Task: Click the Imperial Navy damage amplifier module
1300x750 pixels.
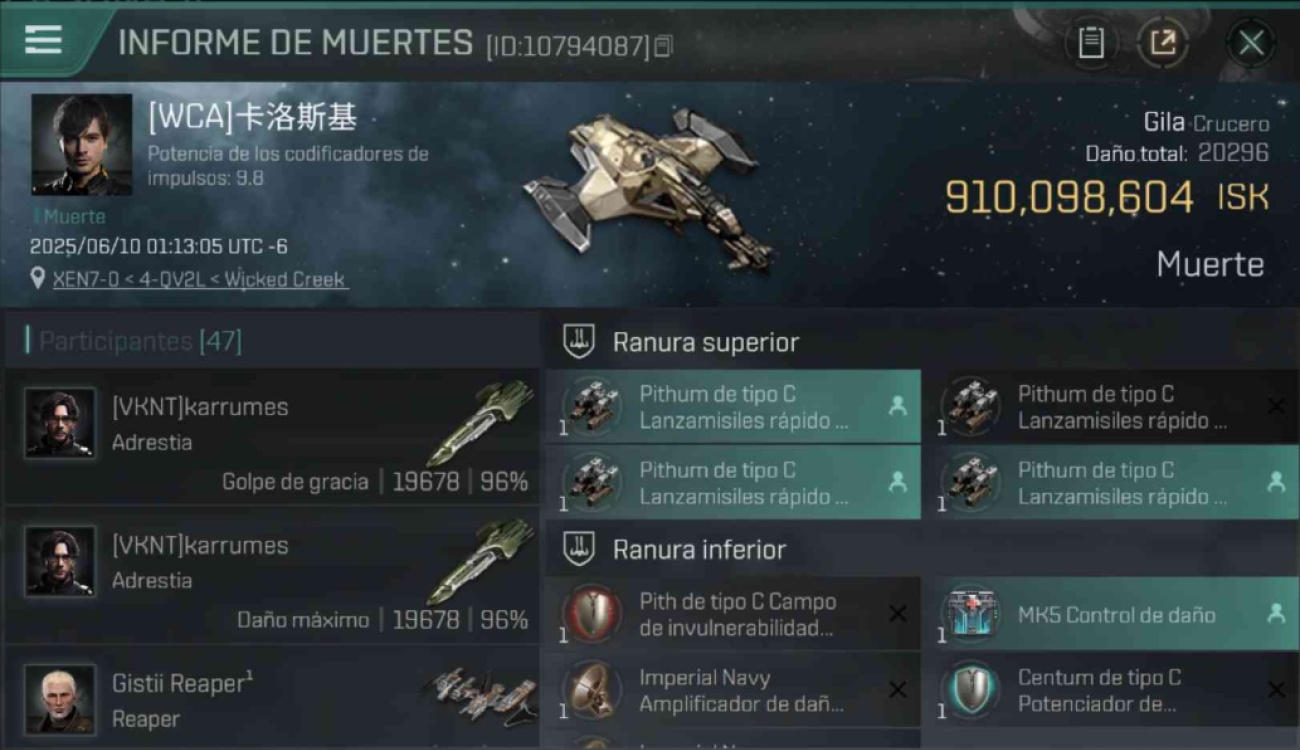Action: pos(733,690)
